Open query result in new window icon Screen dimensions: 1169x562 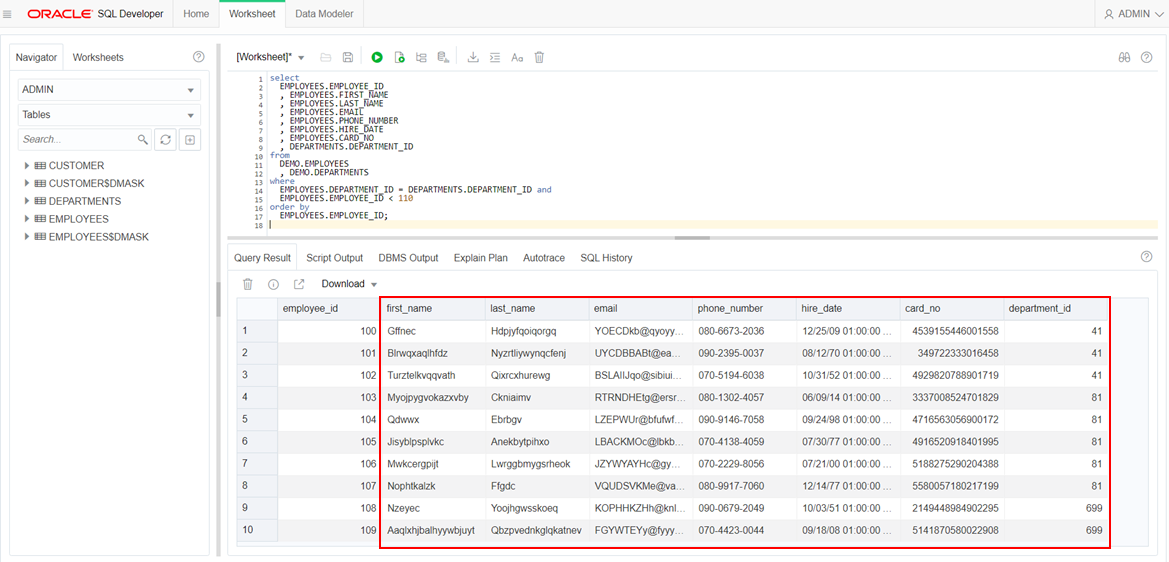299,284
